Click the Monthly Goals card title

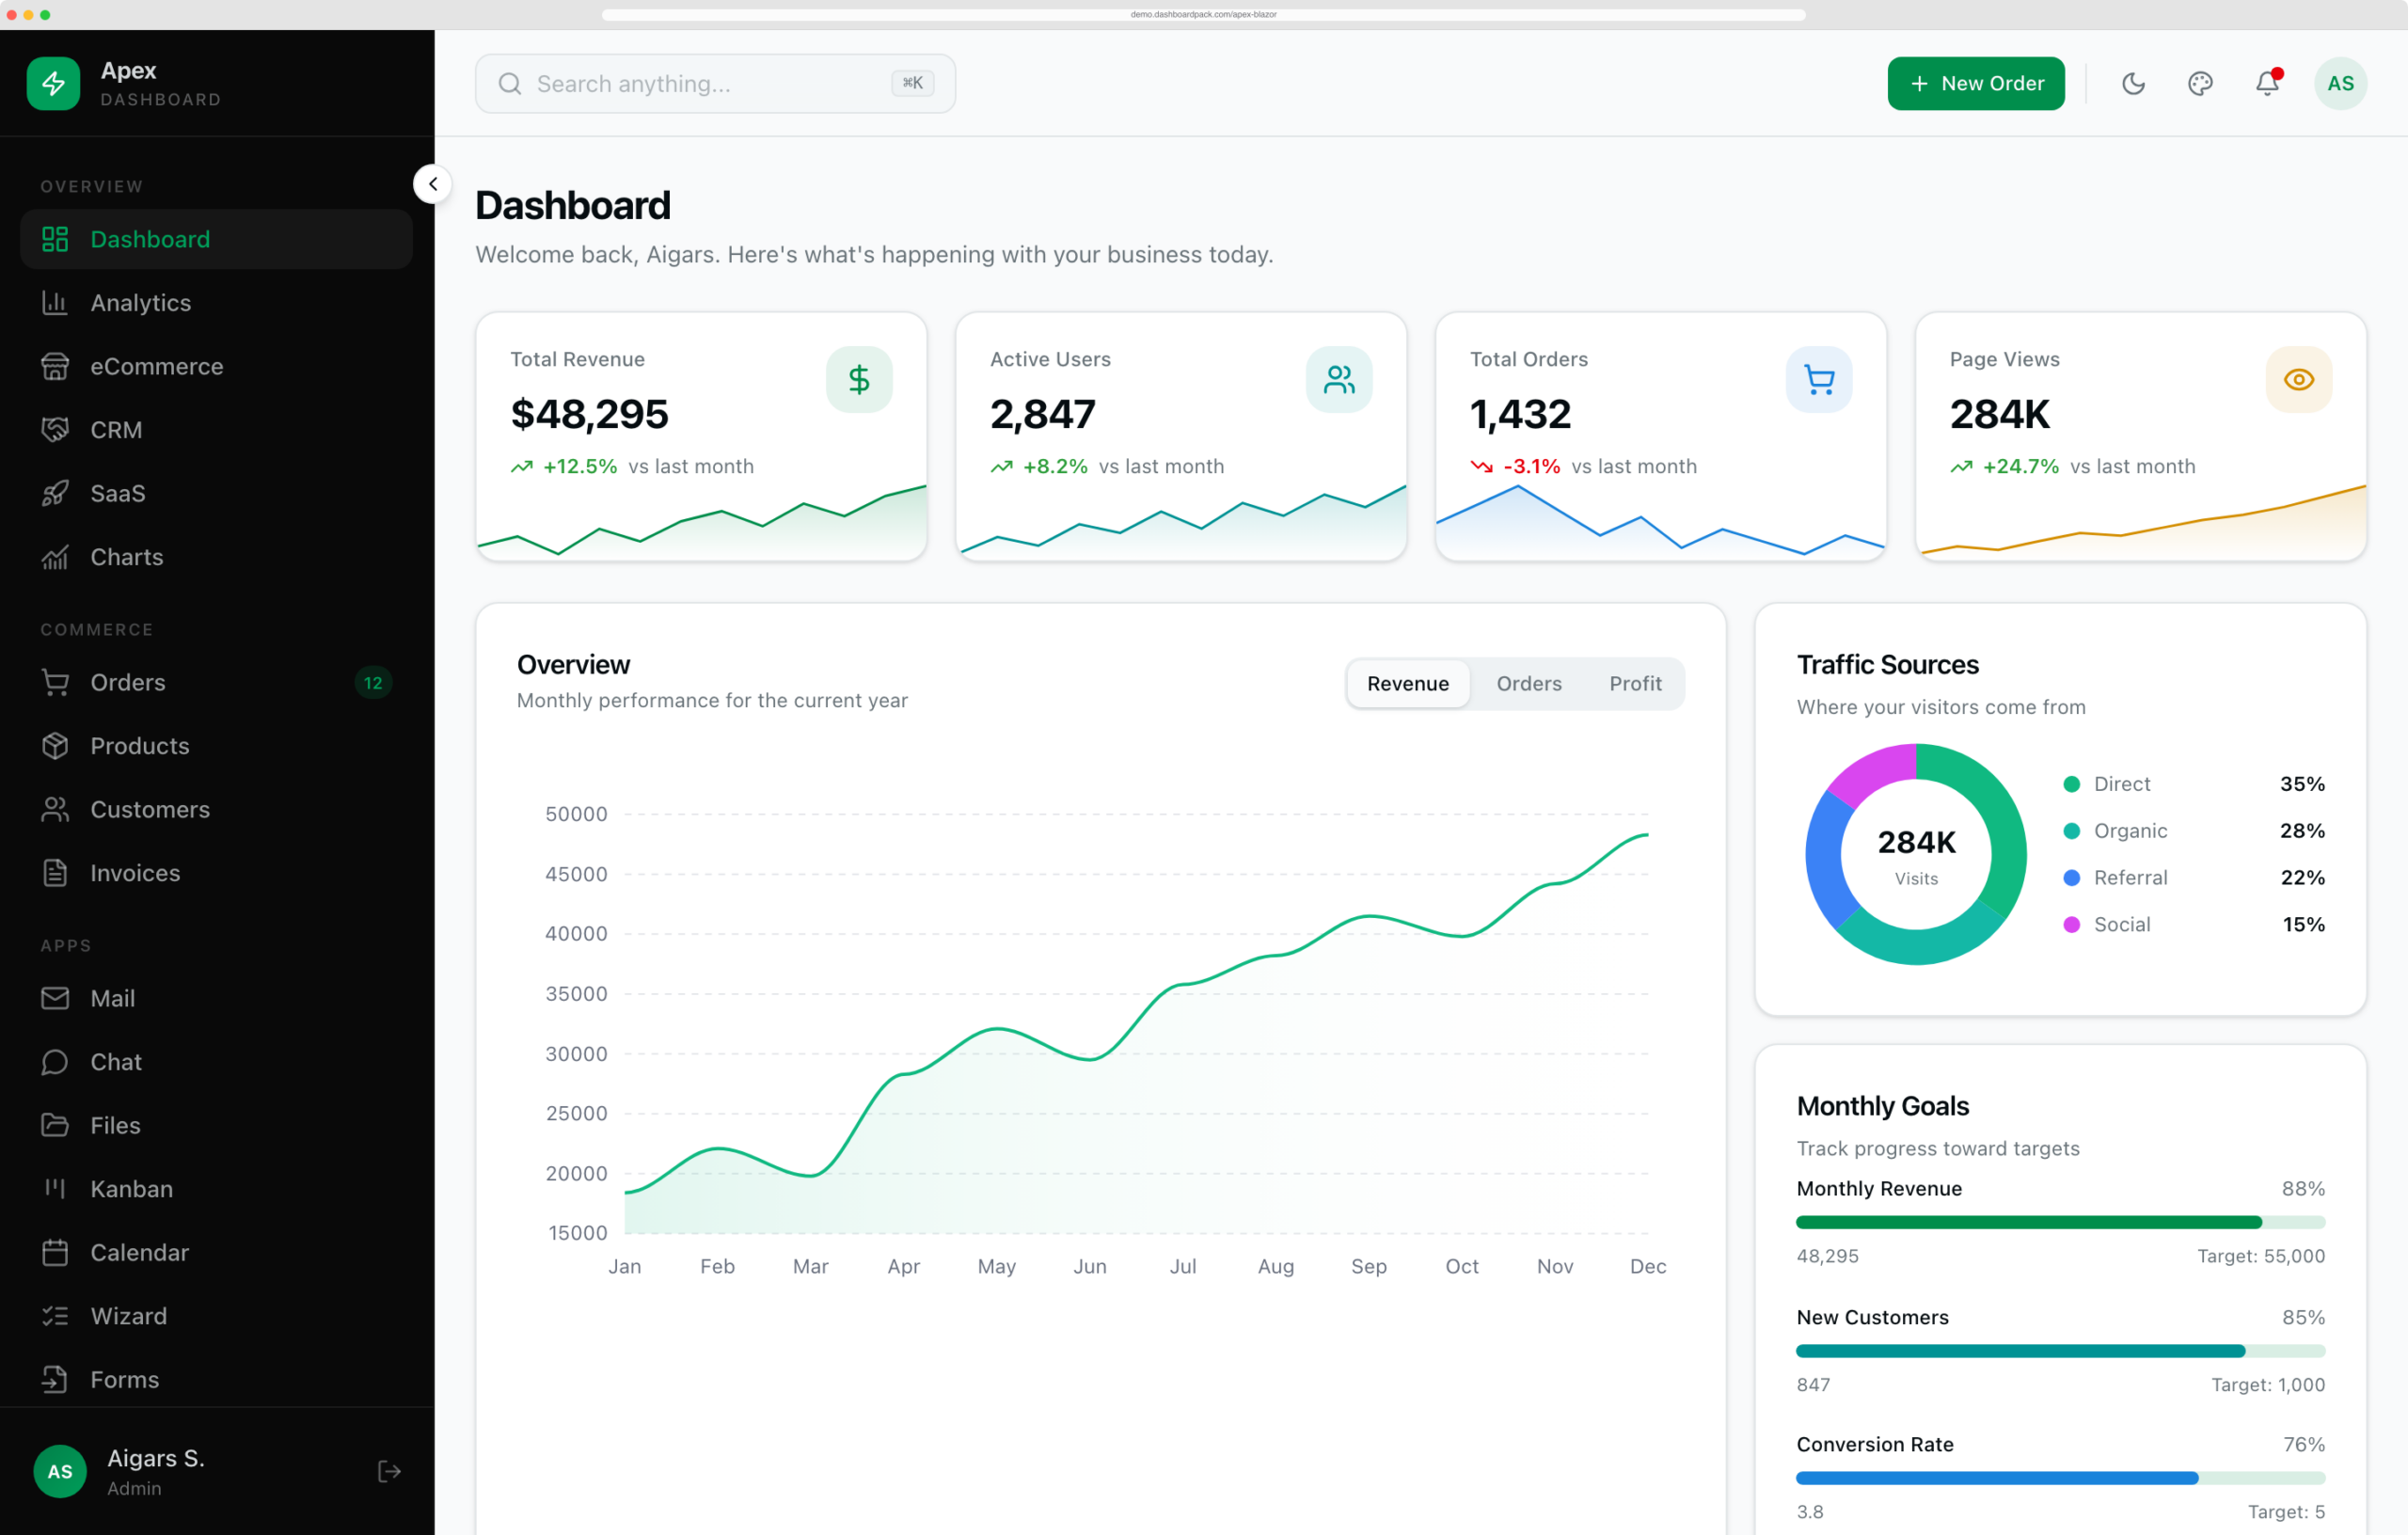1883,1106
